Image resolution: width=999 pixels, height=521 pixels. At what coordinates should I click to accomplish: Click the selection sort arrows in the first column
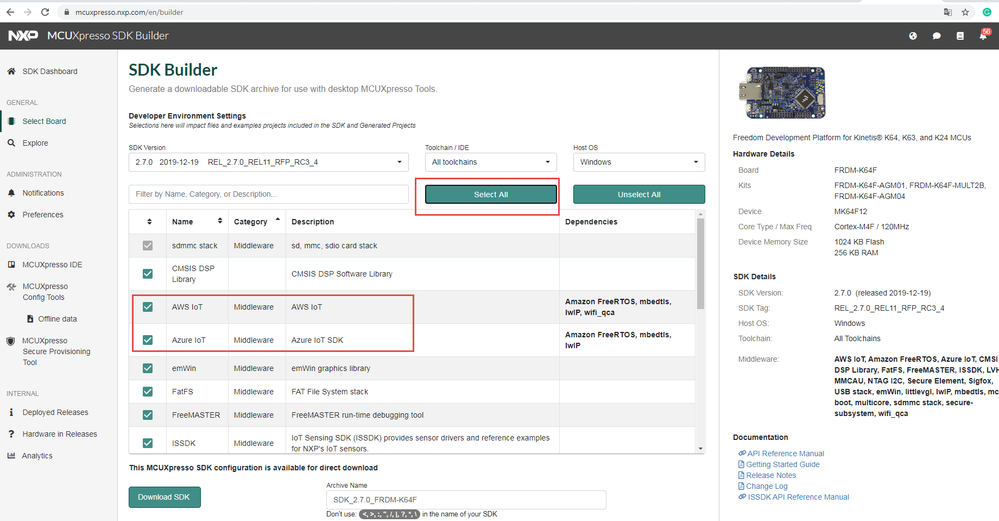tap(149, 222)
